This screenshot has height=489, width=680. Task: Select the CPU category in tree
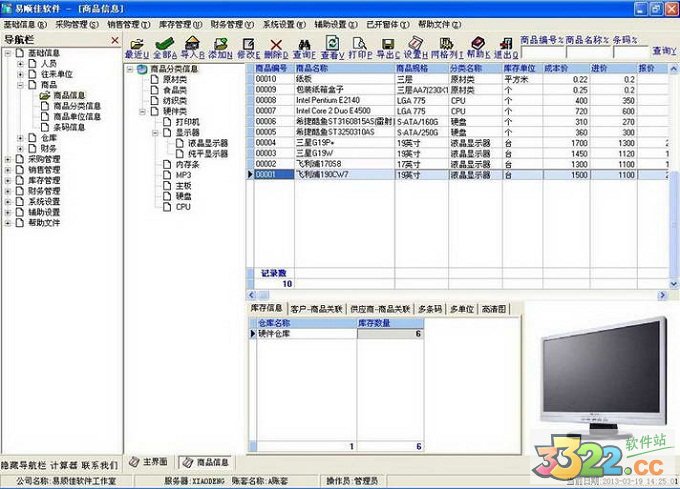[x=183, y=207]
